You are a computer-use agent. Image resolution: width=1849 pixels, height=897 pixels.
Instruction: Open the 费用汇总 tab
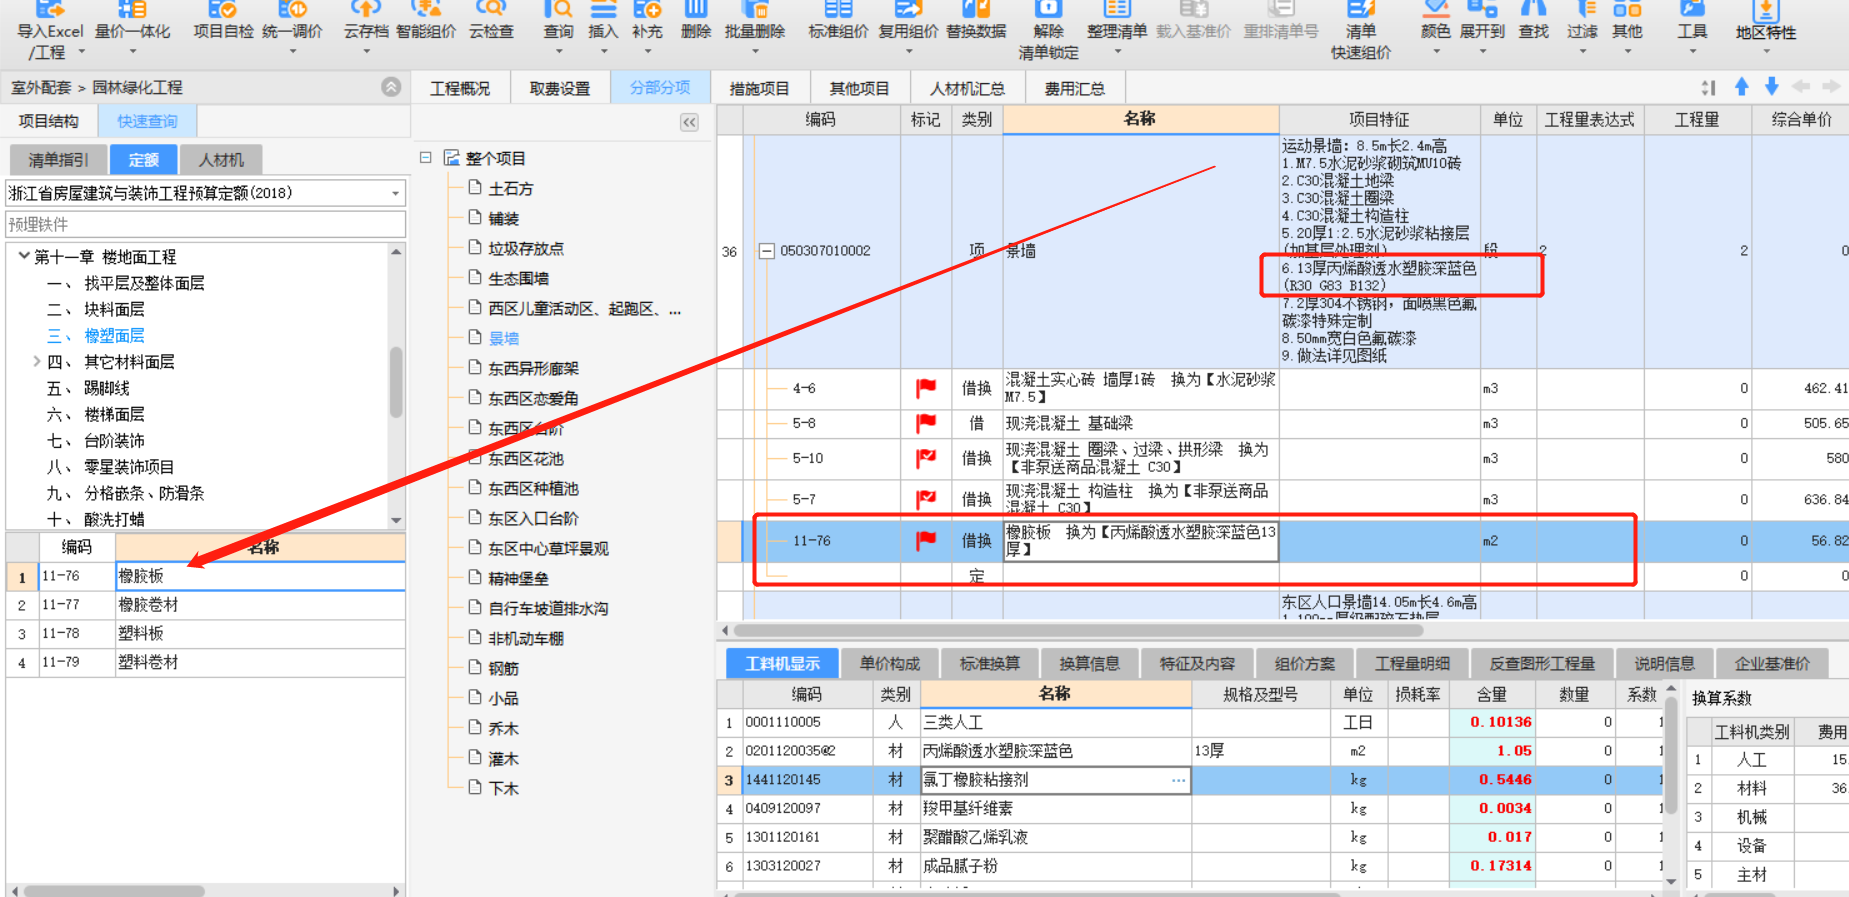(x=1075, y=88)
